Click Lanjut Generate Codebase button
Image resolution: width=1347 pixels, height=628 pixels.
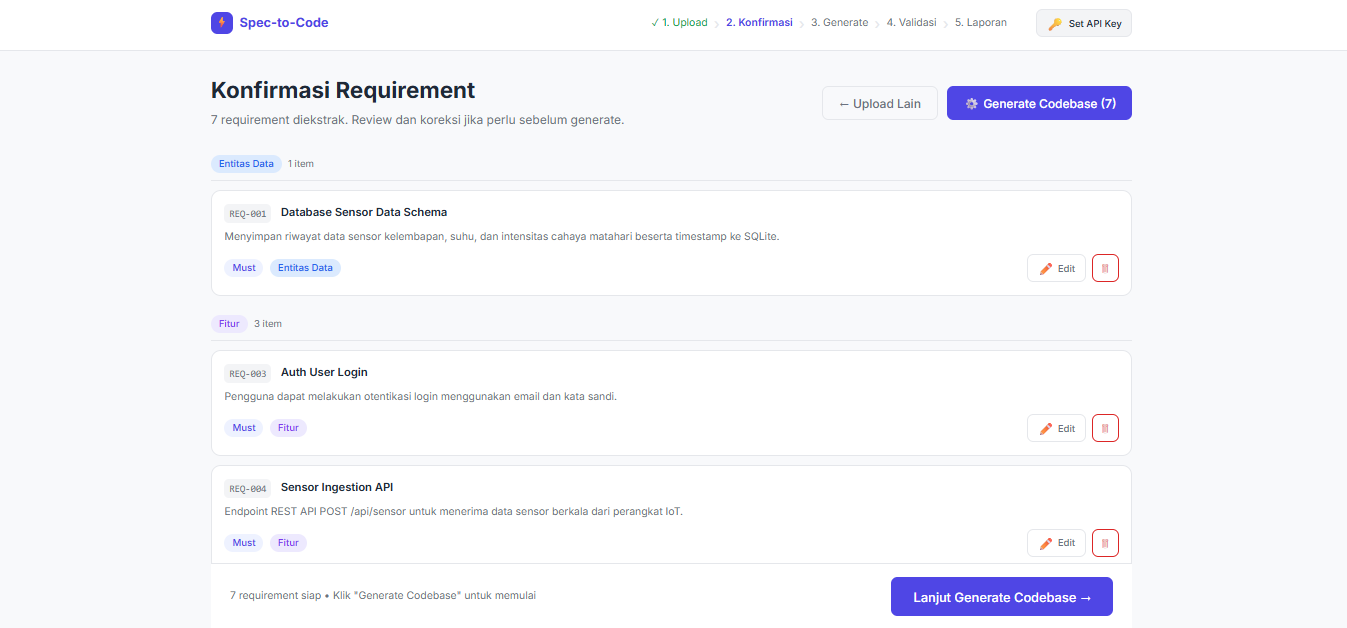click(1002, 597)
